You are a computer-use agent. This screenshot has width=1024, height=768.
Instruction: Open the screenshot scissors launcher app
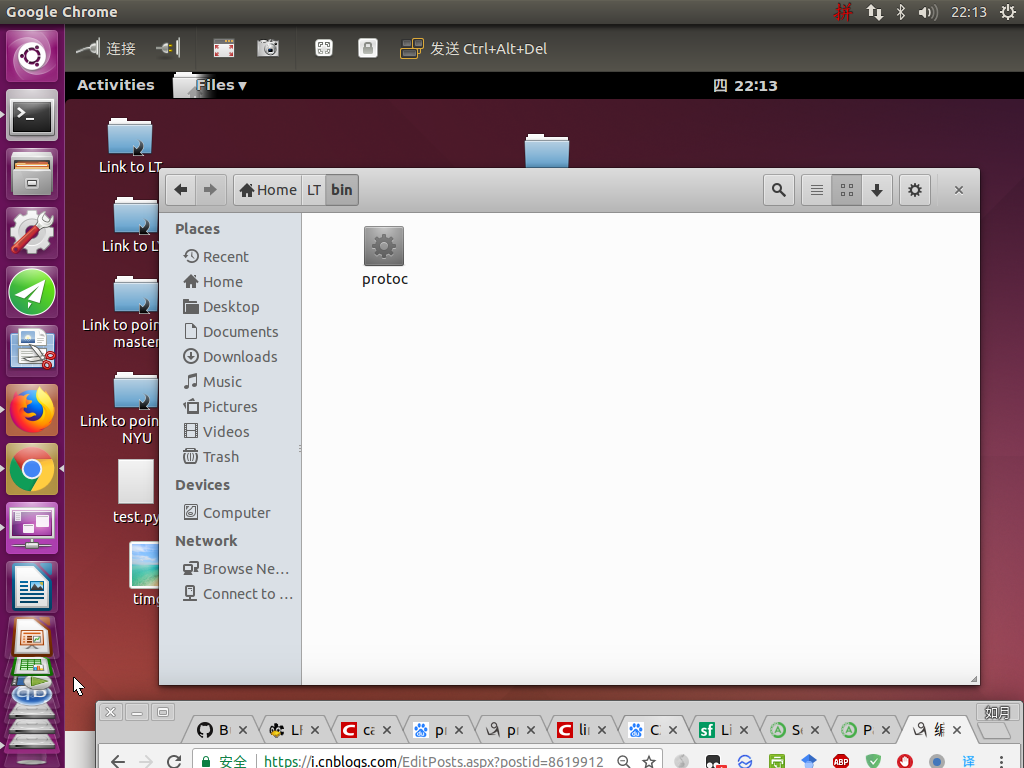31,351
